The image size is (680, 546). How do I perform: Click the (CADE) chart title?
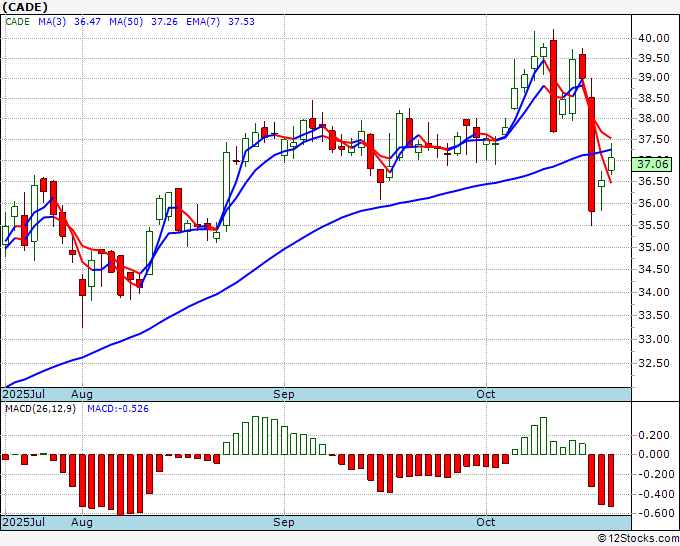[25, 7]
